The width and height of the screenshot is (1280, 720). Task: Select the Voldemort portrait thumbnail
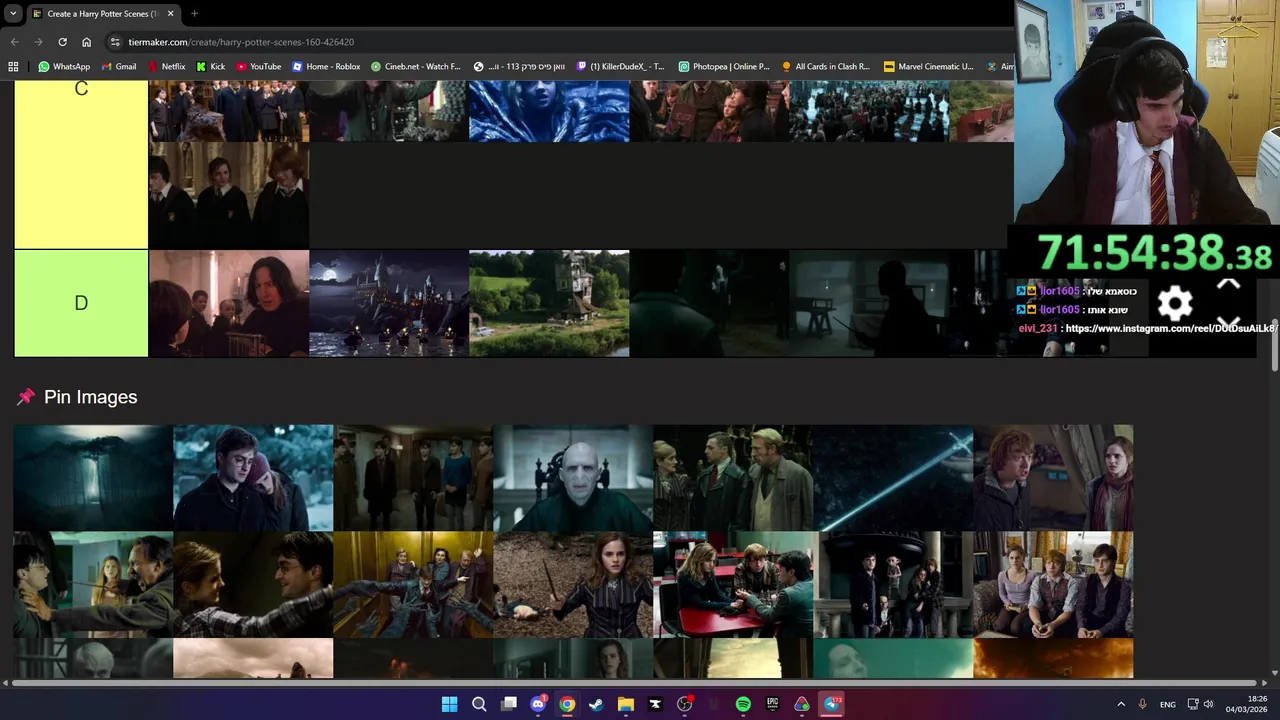point(573,478)
